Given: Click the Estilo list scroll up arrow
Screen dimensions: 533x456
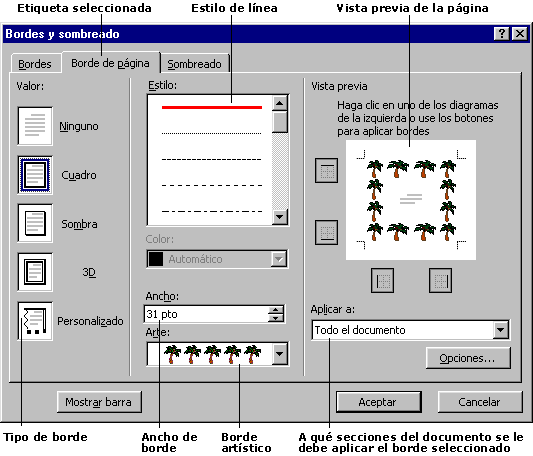Looking at the screenshot, I should [x=280, y=103].
